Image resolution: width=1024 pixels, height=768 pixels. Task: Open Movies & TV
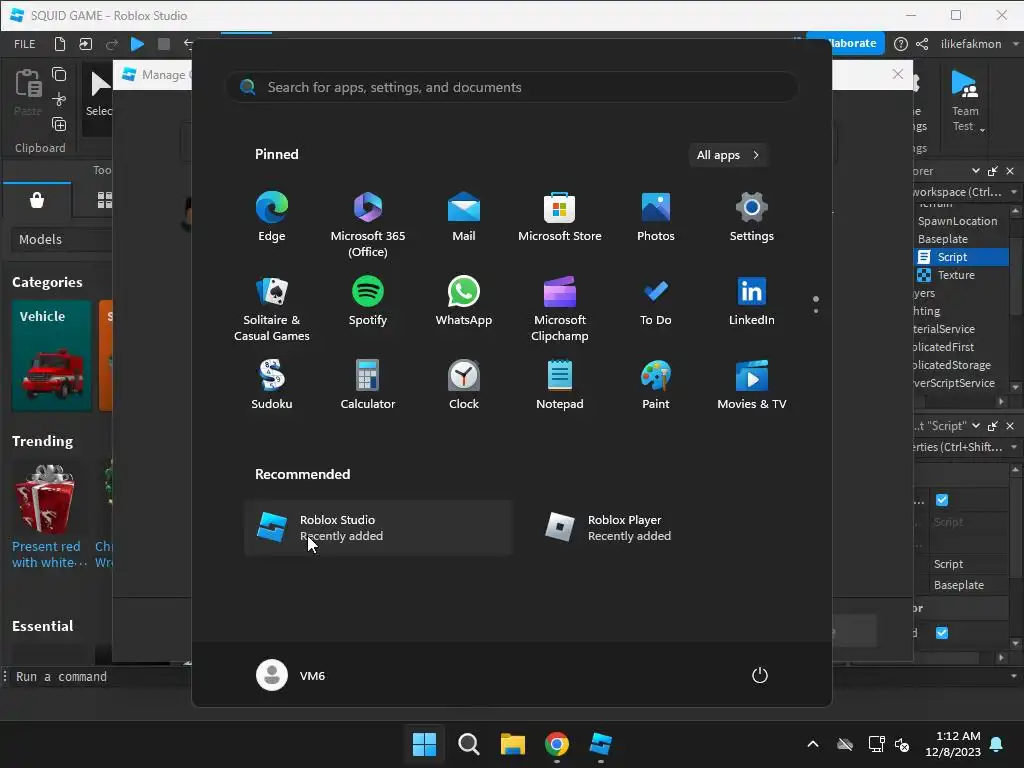point(752,385)
